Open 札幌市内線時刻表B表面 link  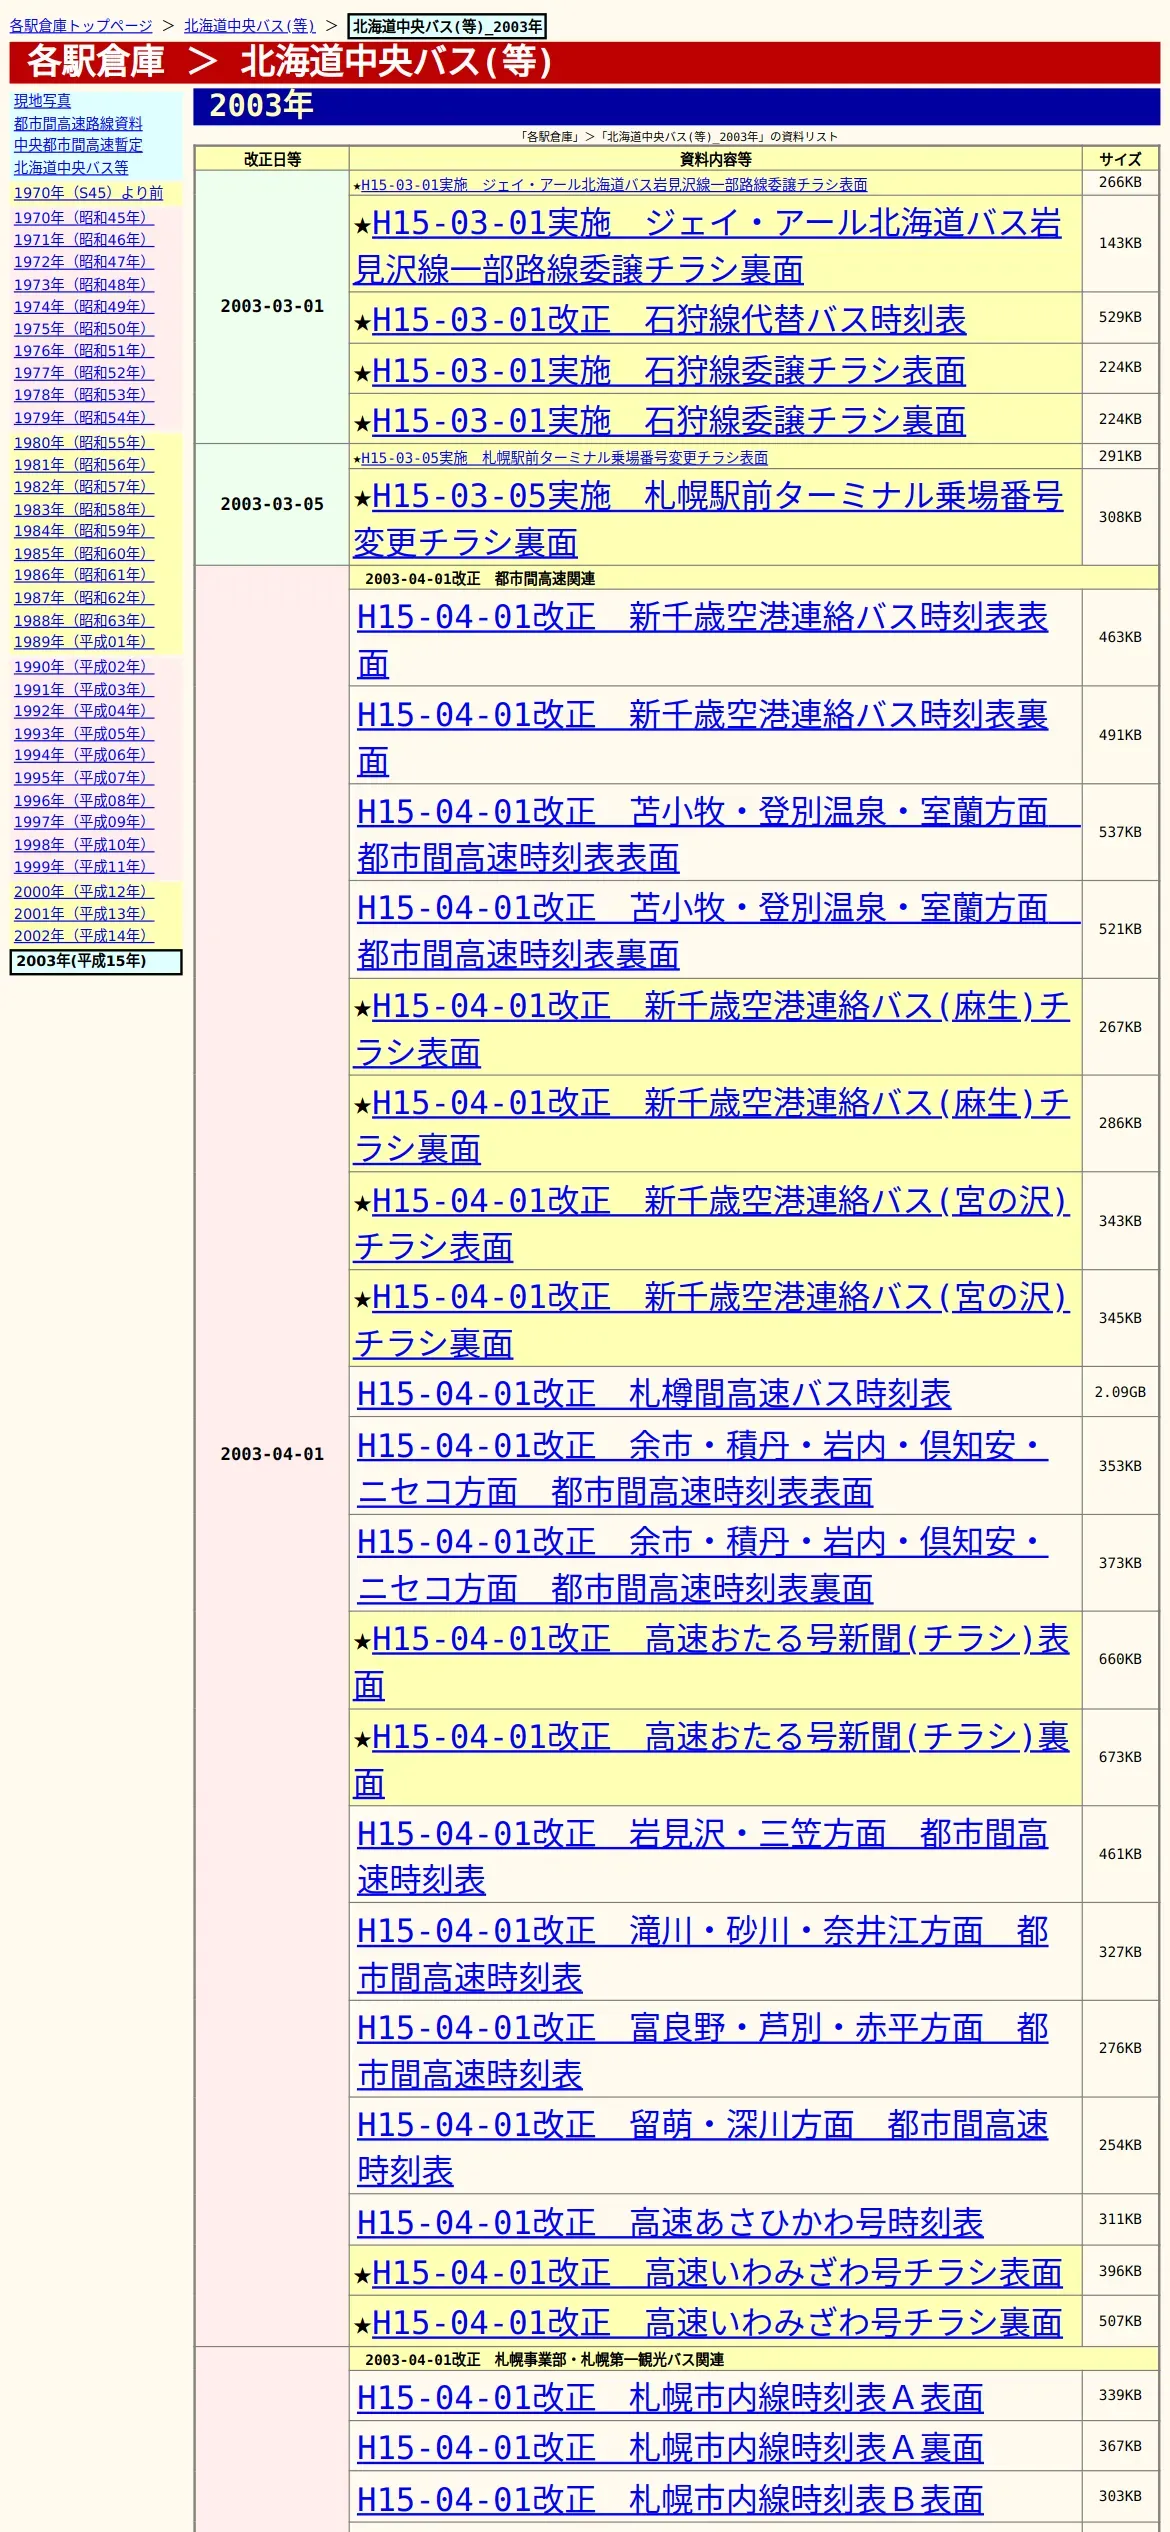(670, 2499)
